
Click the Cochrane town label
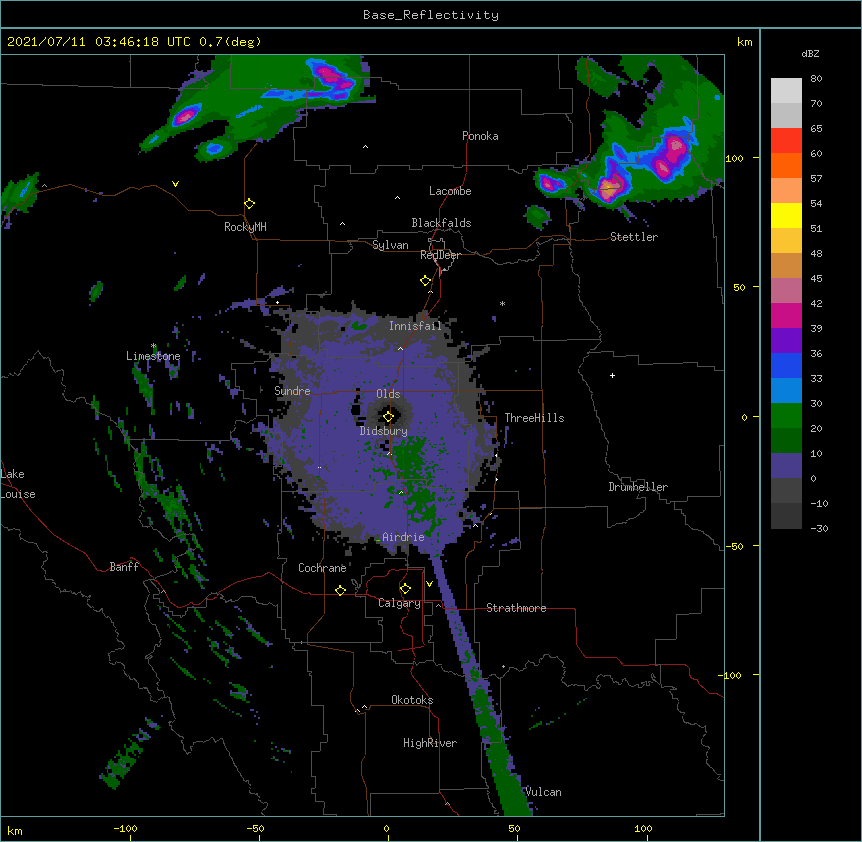[x=322, y=568]
